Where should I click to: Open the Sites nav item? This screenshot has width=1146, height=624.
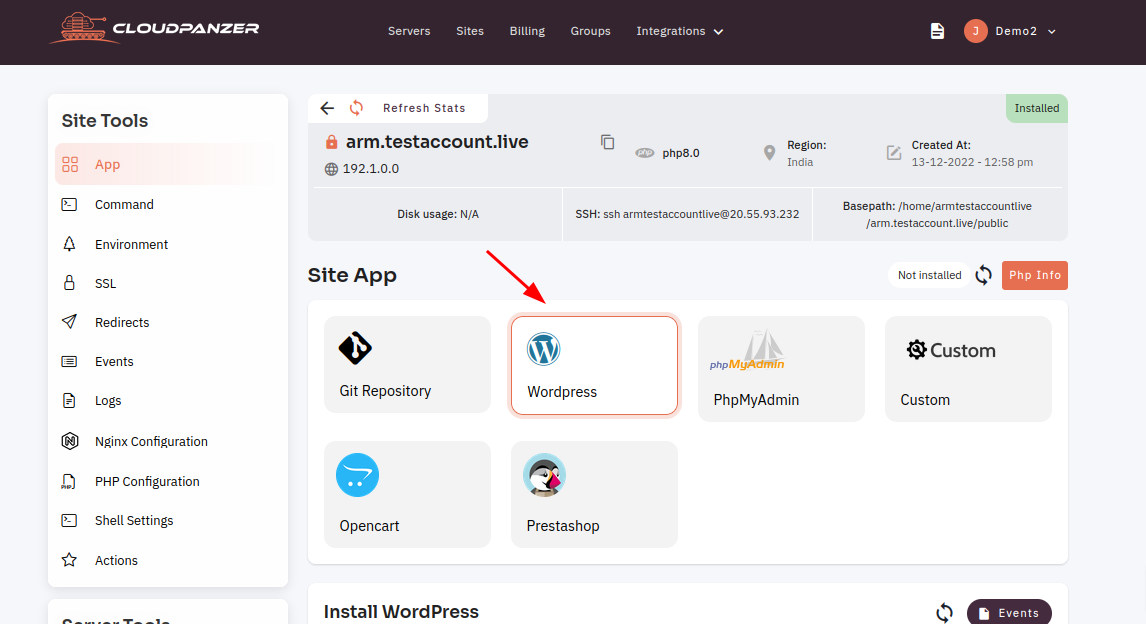click(470, 31)
